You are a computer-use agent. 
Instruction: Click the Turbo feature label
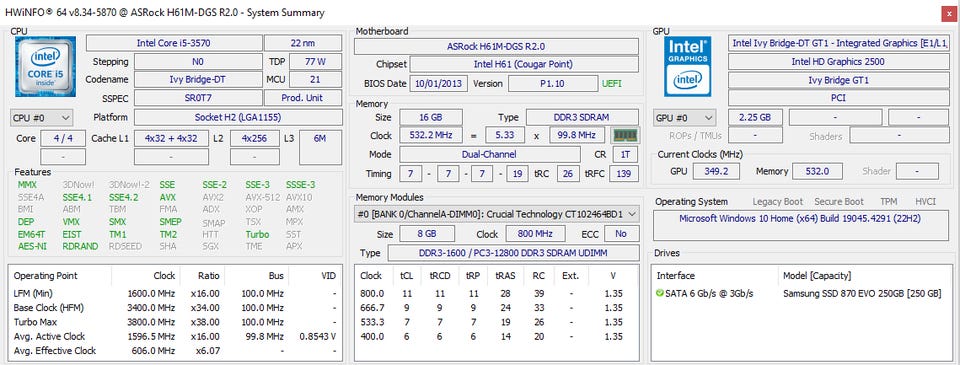pos(258,234)
